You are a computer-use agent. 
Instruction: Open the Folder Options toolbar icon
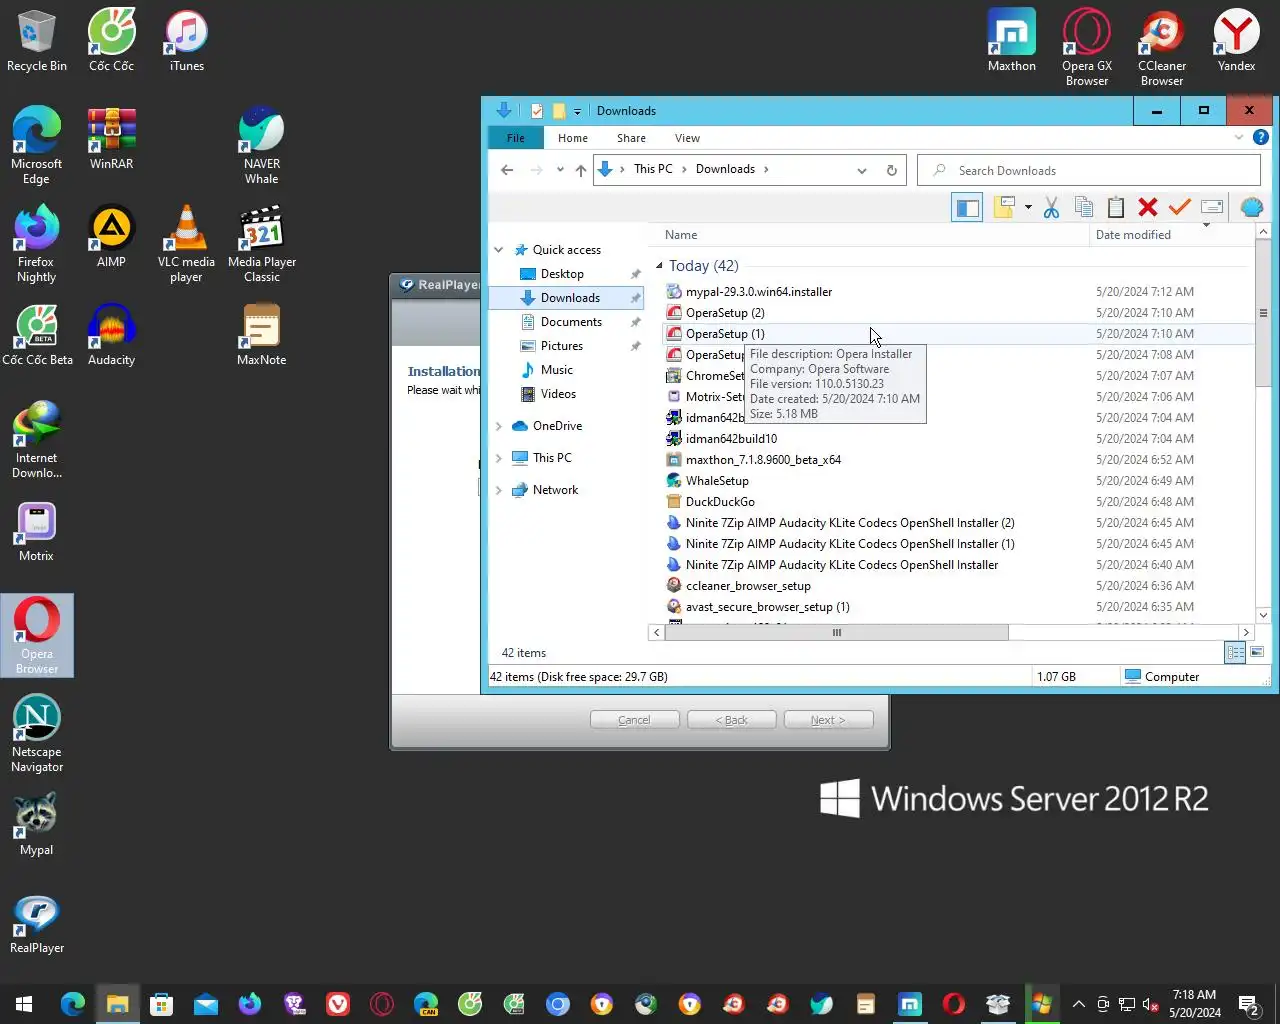(x=1004, y=207)
